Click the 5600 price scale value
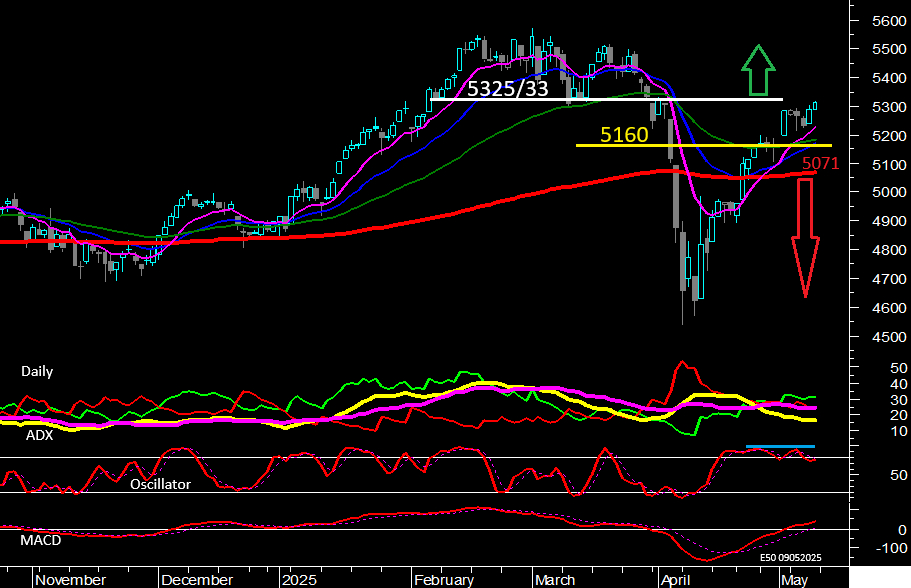Image resolution: width=911 pixels, height=588 pixels. (889, 21)
